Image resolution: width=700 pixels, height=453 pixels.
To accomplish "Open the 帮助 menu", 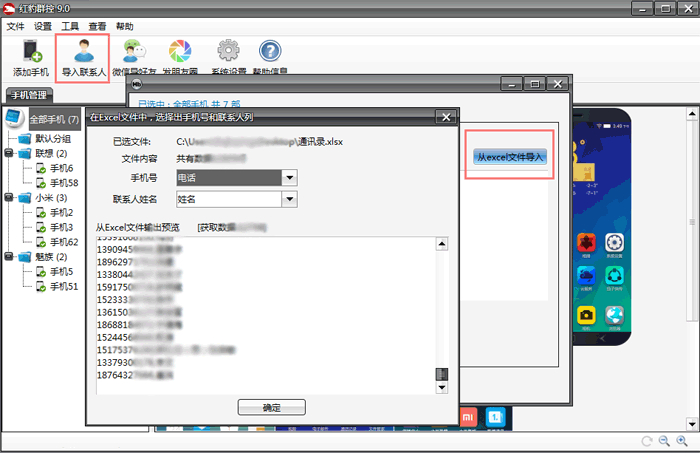I will (x=125, y=26).
